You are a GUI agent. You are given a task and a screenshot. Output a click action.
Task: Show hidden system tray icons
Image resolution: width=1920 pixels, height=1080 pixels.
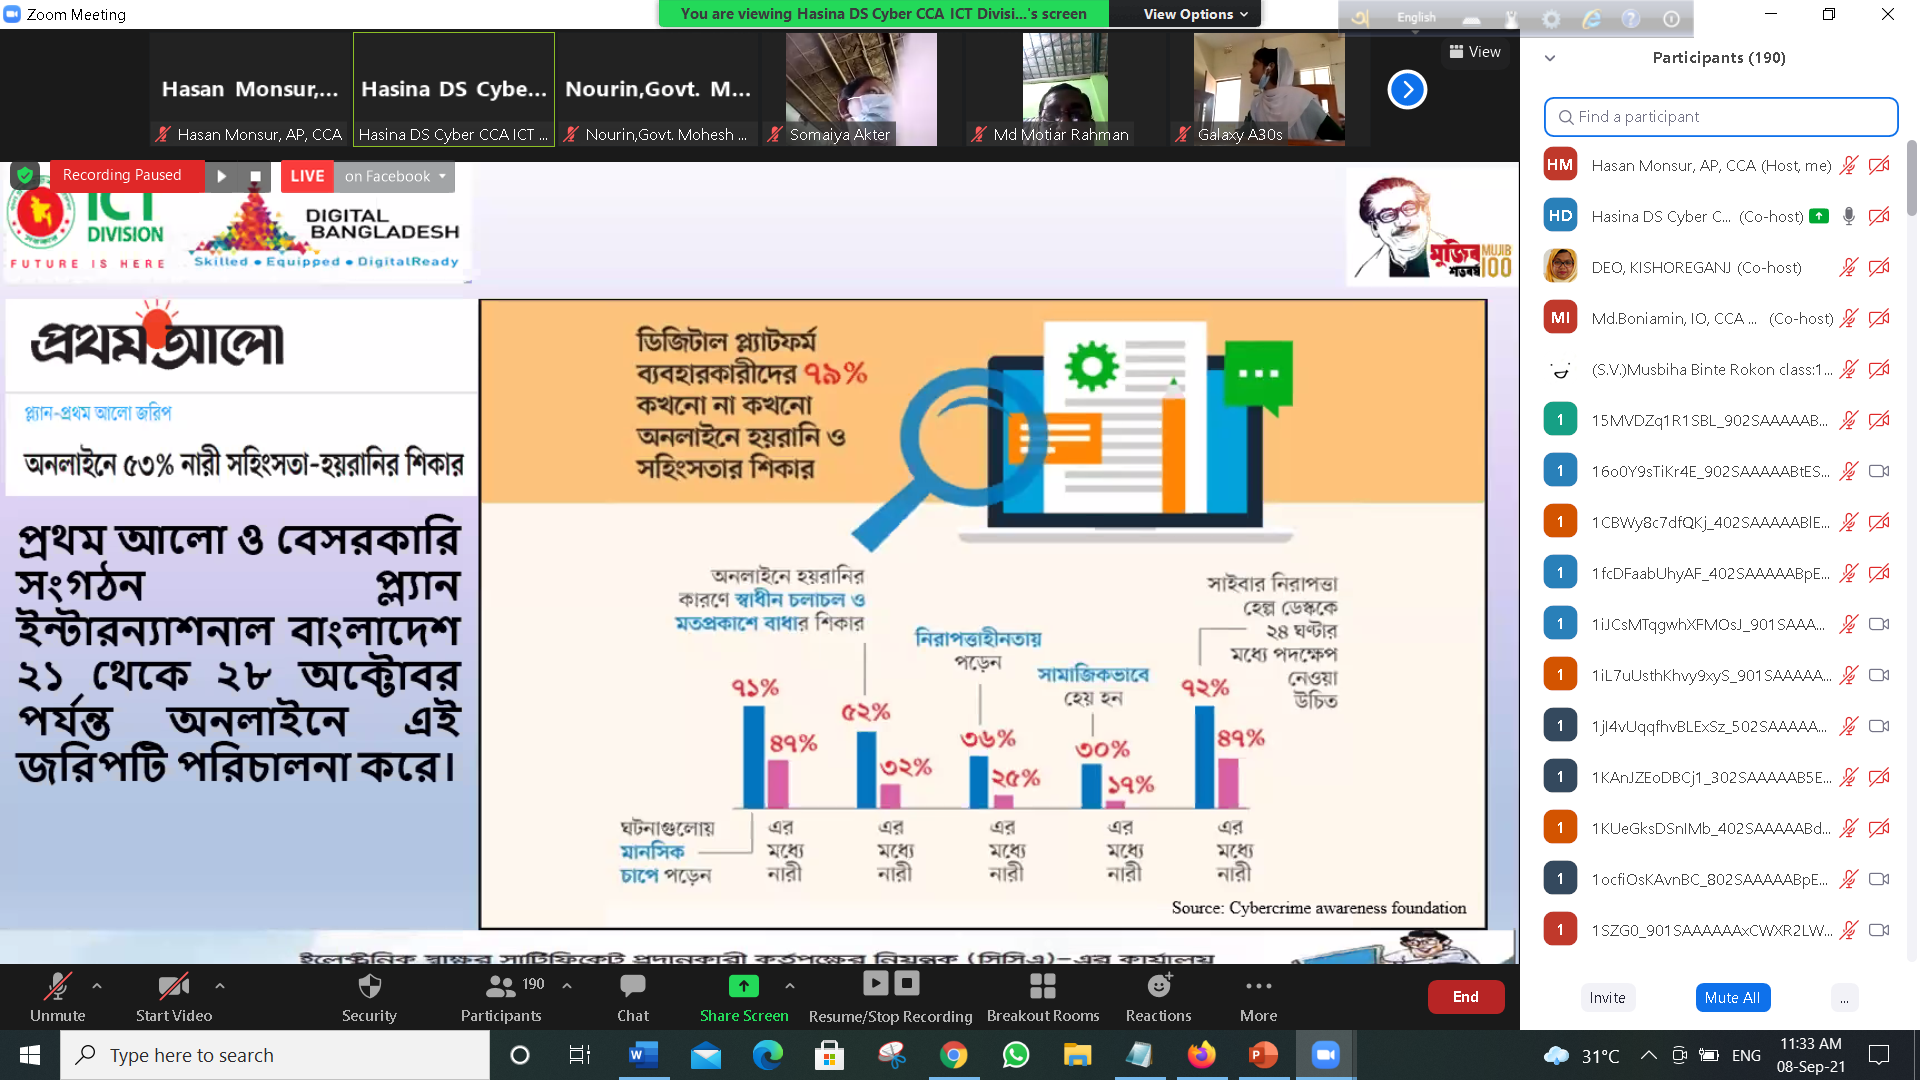(x=1649, y=1055)
